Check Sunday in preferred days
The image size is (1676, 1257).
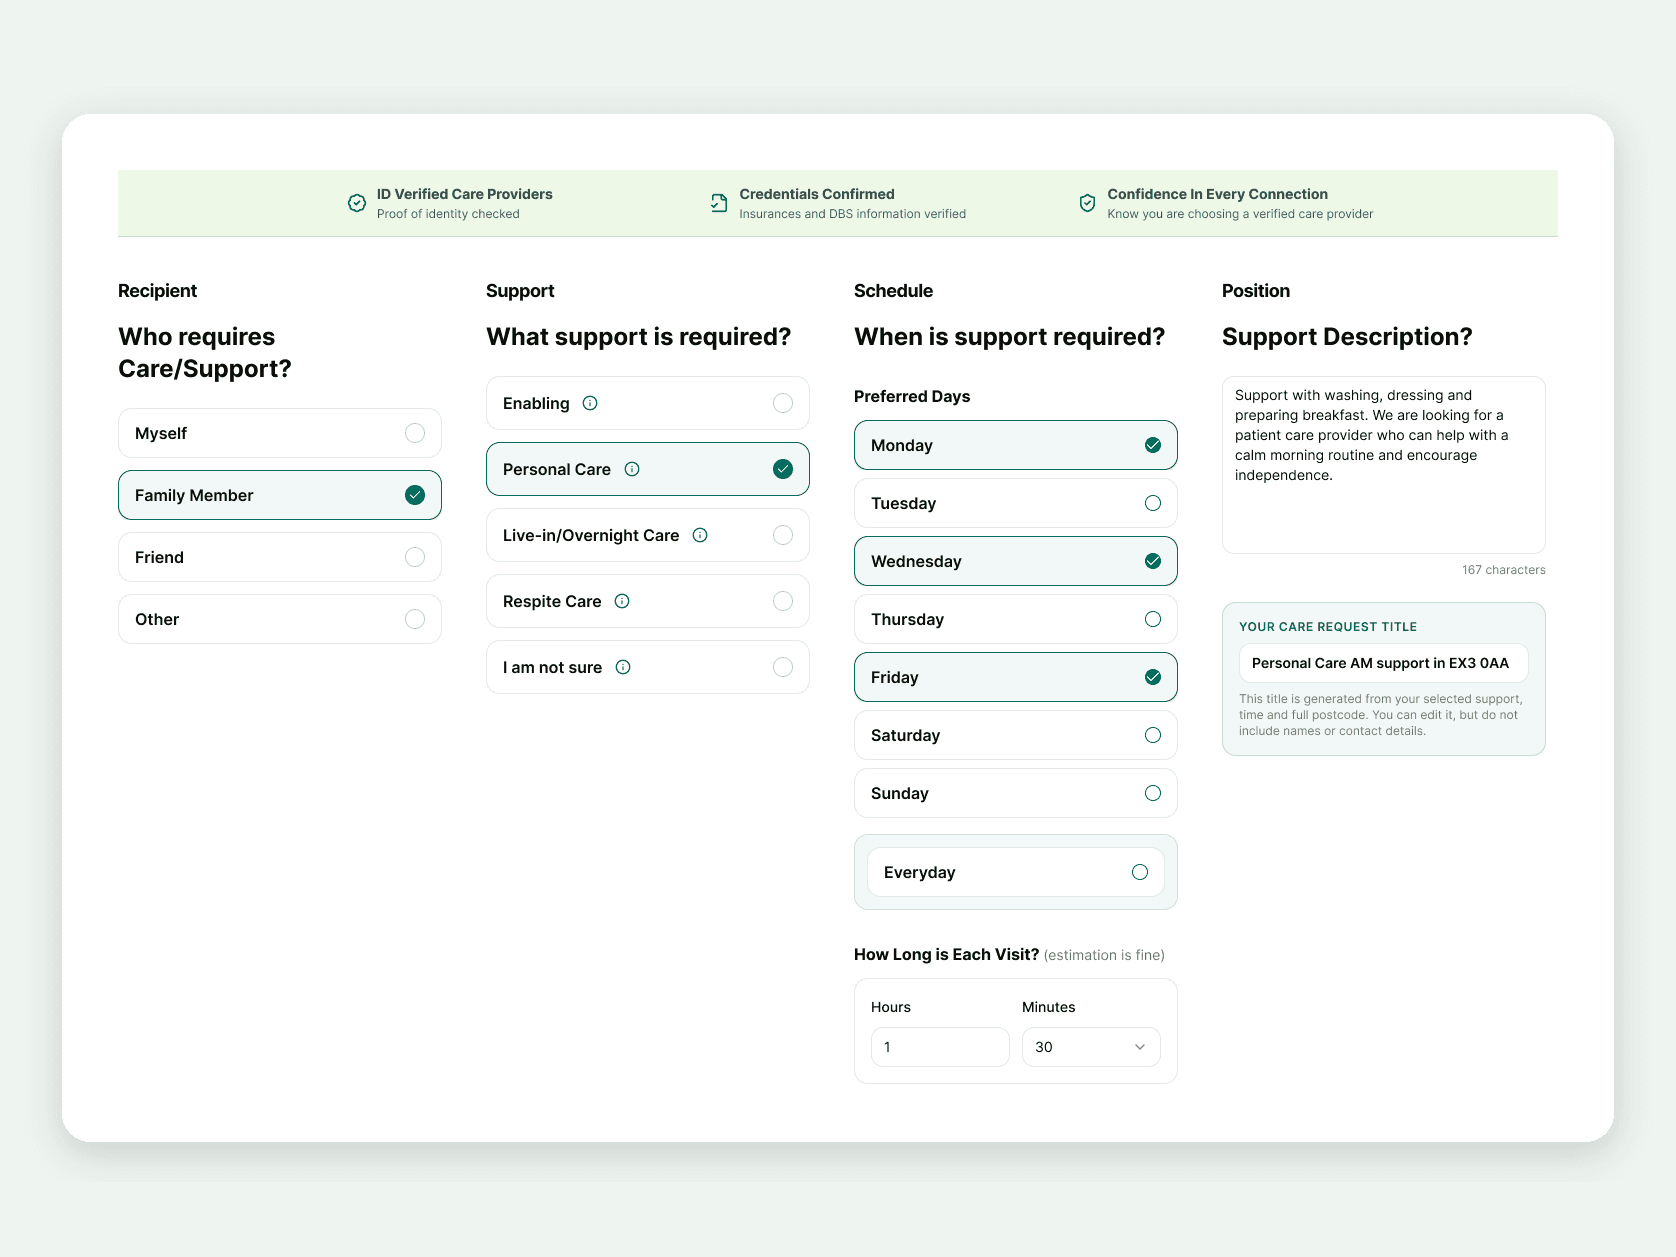click(x=1016, y=793)
